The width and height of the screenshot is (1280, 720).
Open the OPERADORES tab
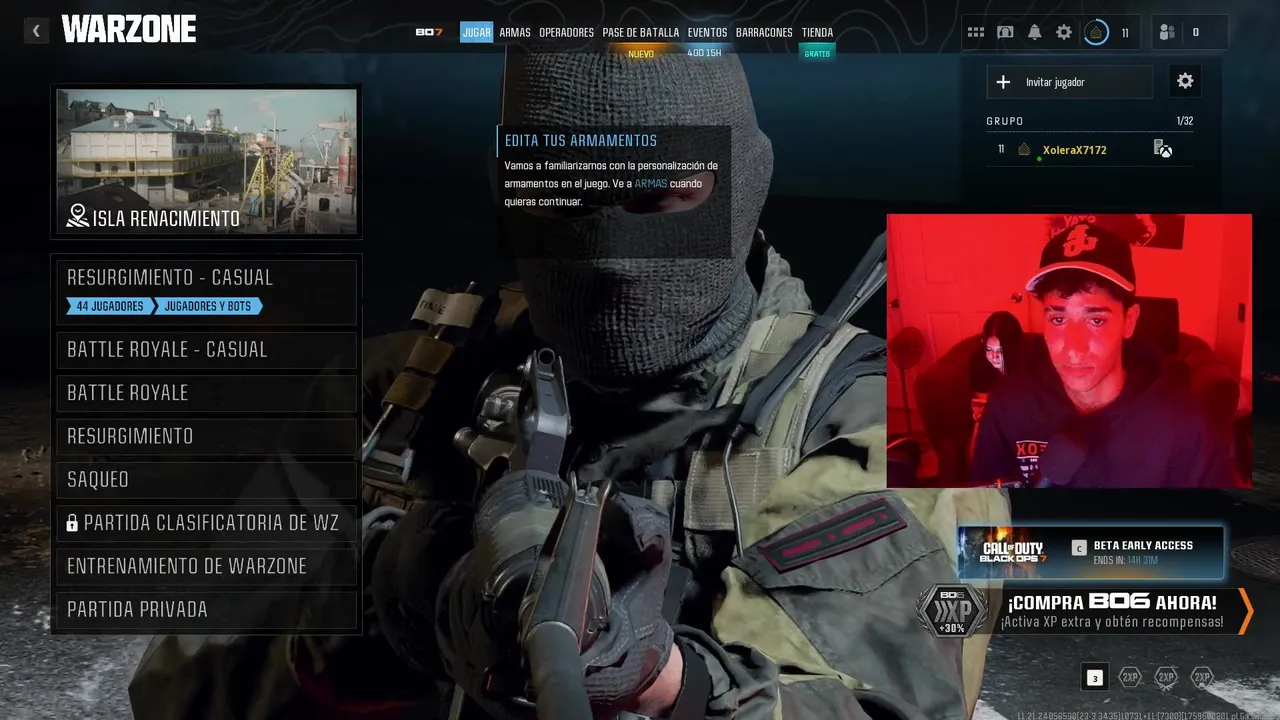tap(566, 32)
